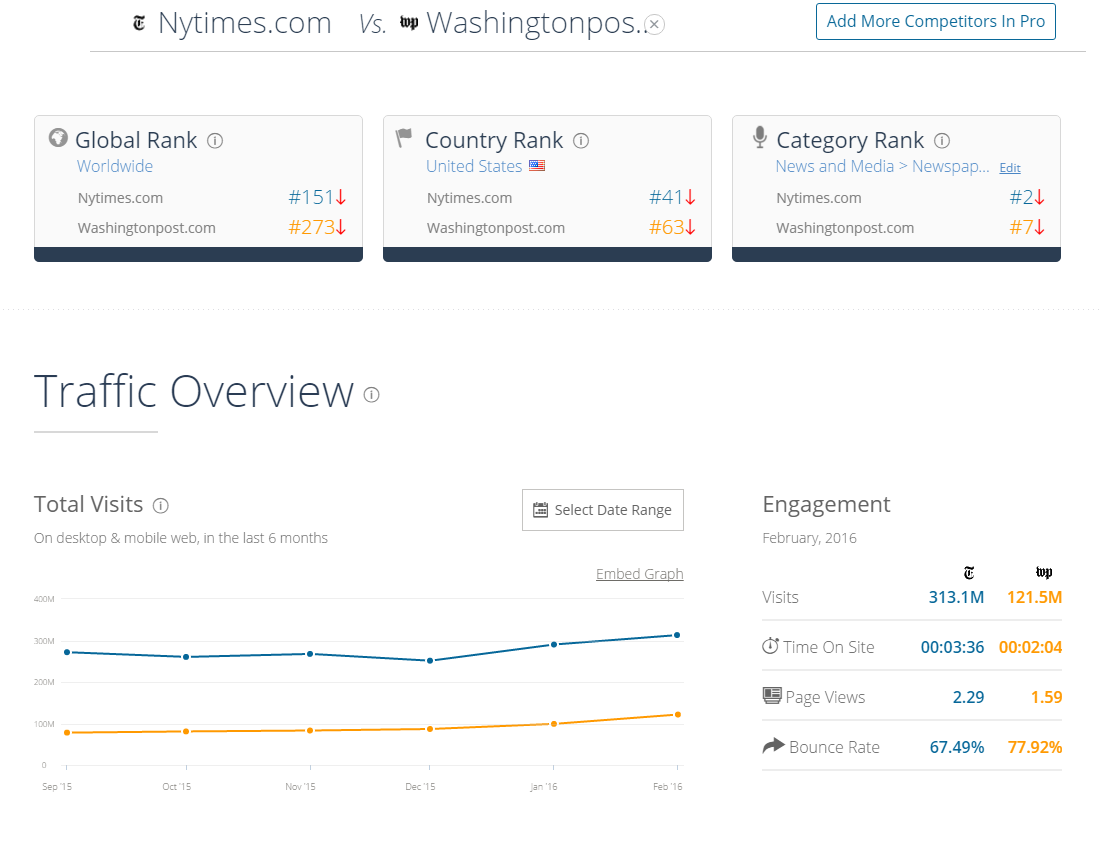Open News and Media > Newspap... category link

pyautogui.click(x=882, y=166)
